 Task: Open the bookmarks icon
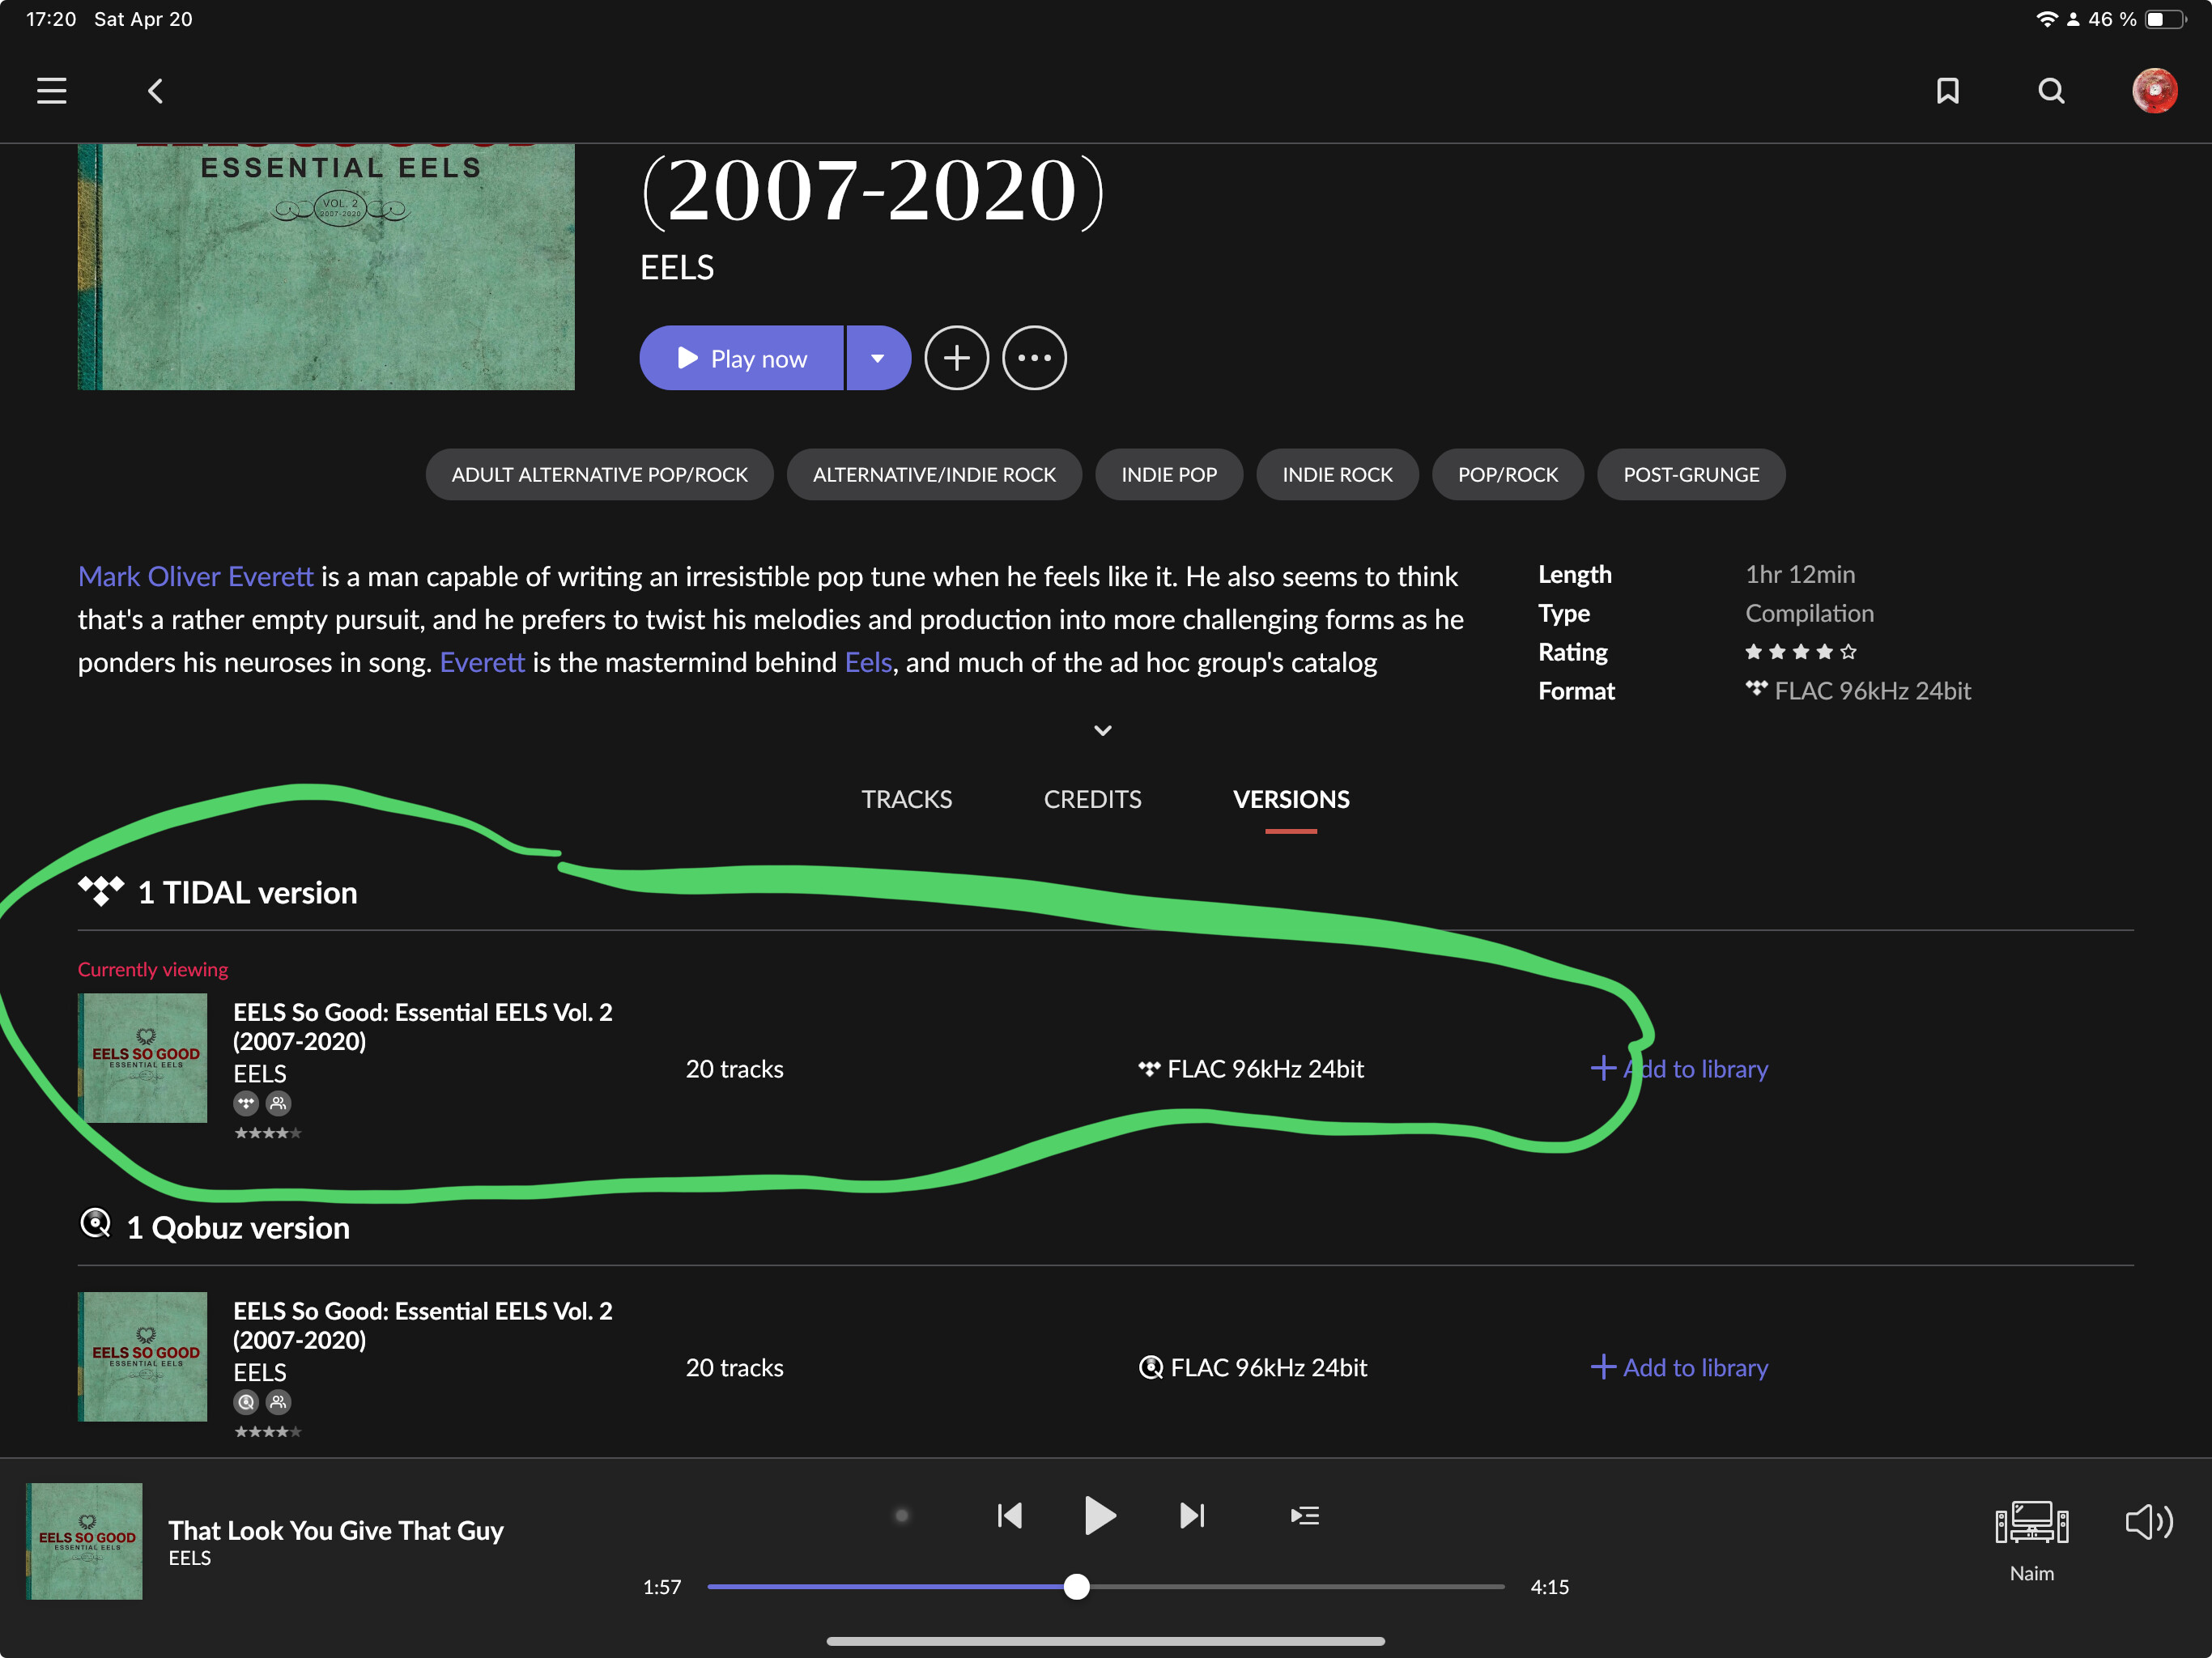(1947, 91)
